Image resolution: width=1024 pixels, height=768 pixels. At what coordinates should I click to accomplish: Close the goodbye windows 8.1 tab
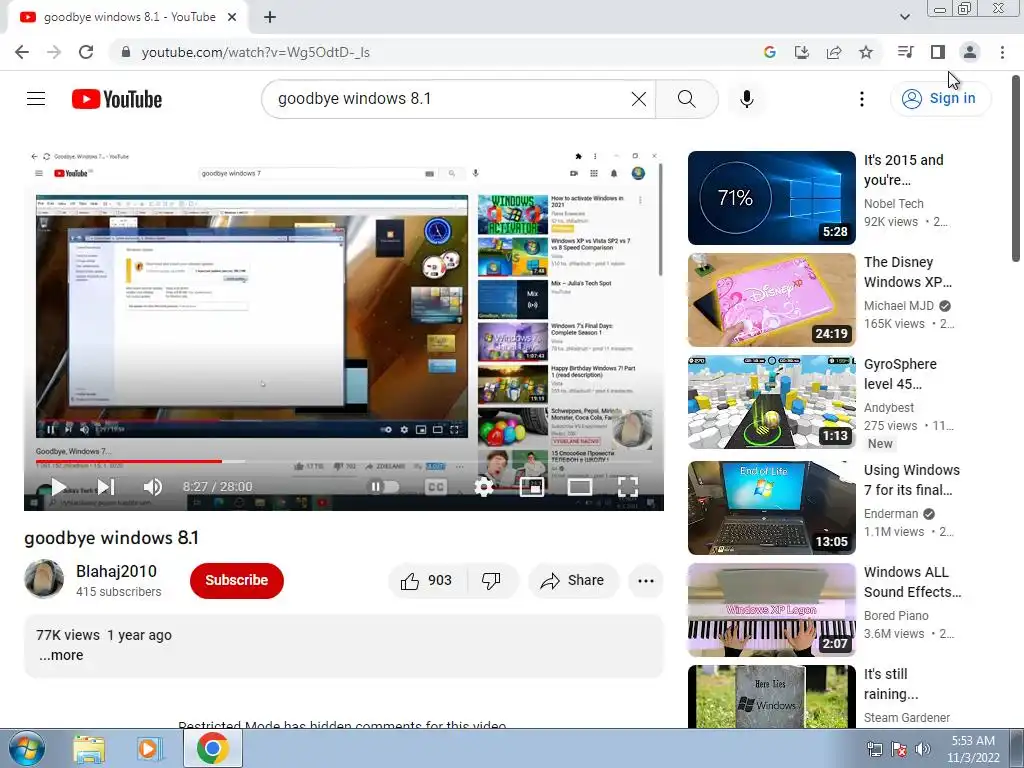232,17
